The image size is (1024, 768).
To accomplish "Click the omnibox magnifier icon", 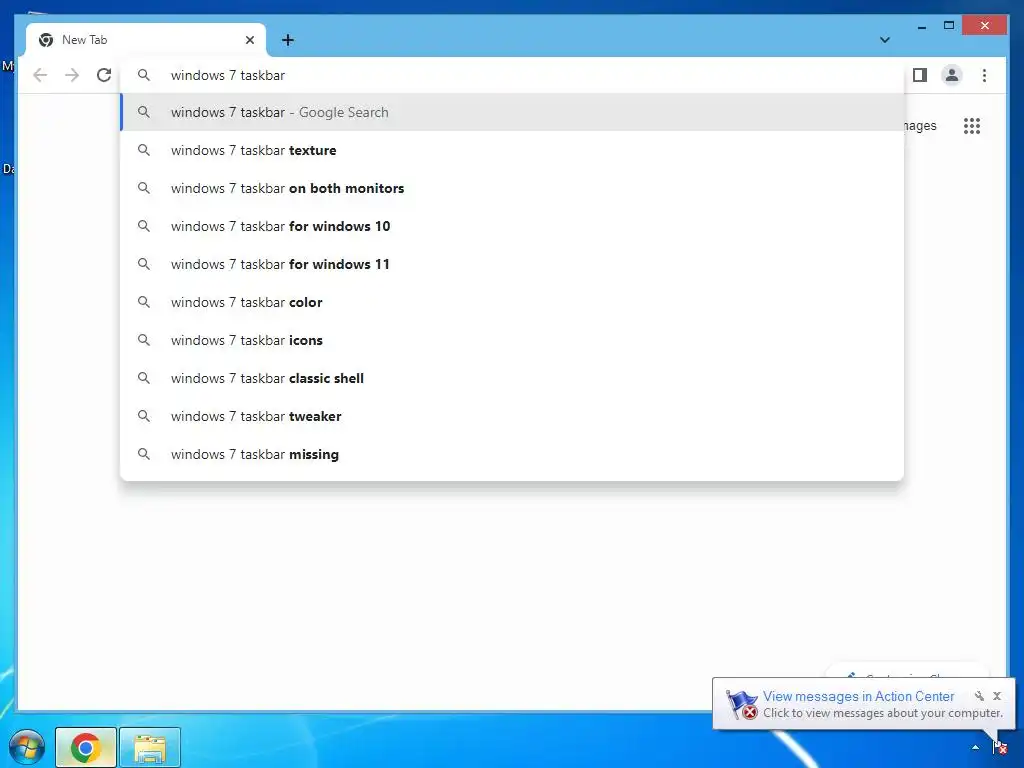I will (x=144, y=75).
